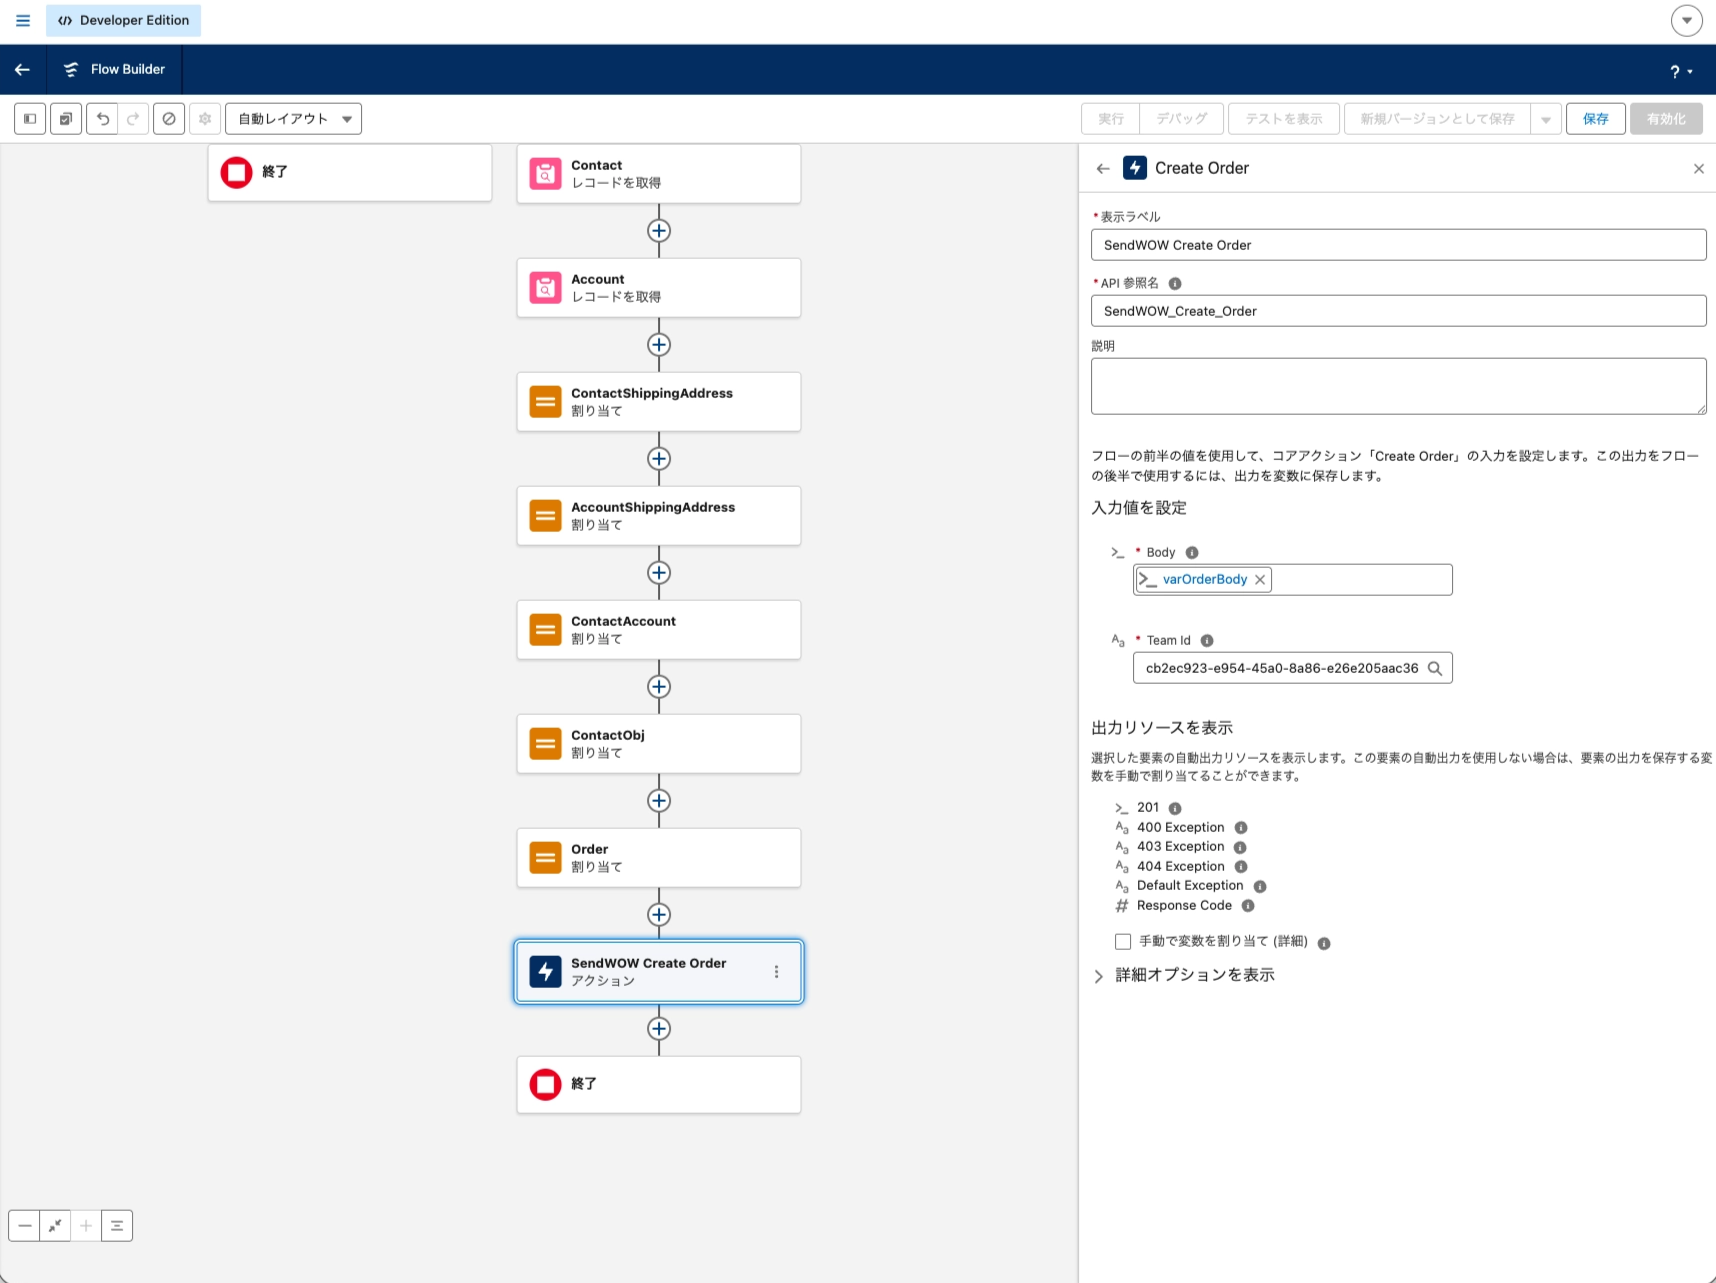Add element after SendWOW Create Order node
Screen dimensions: 1716x1283
658,1029
